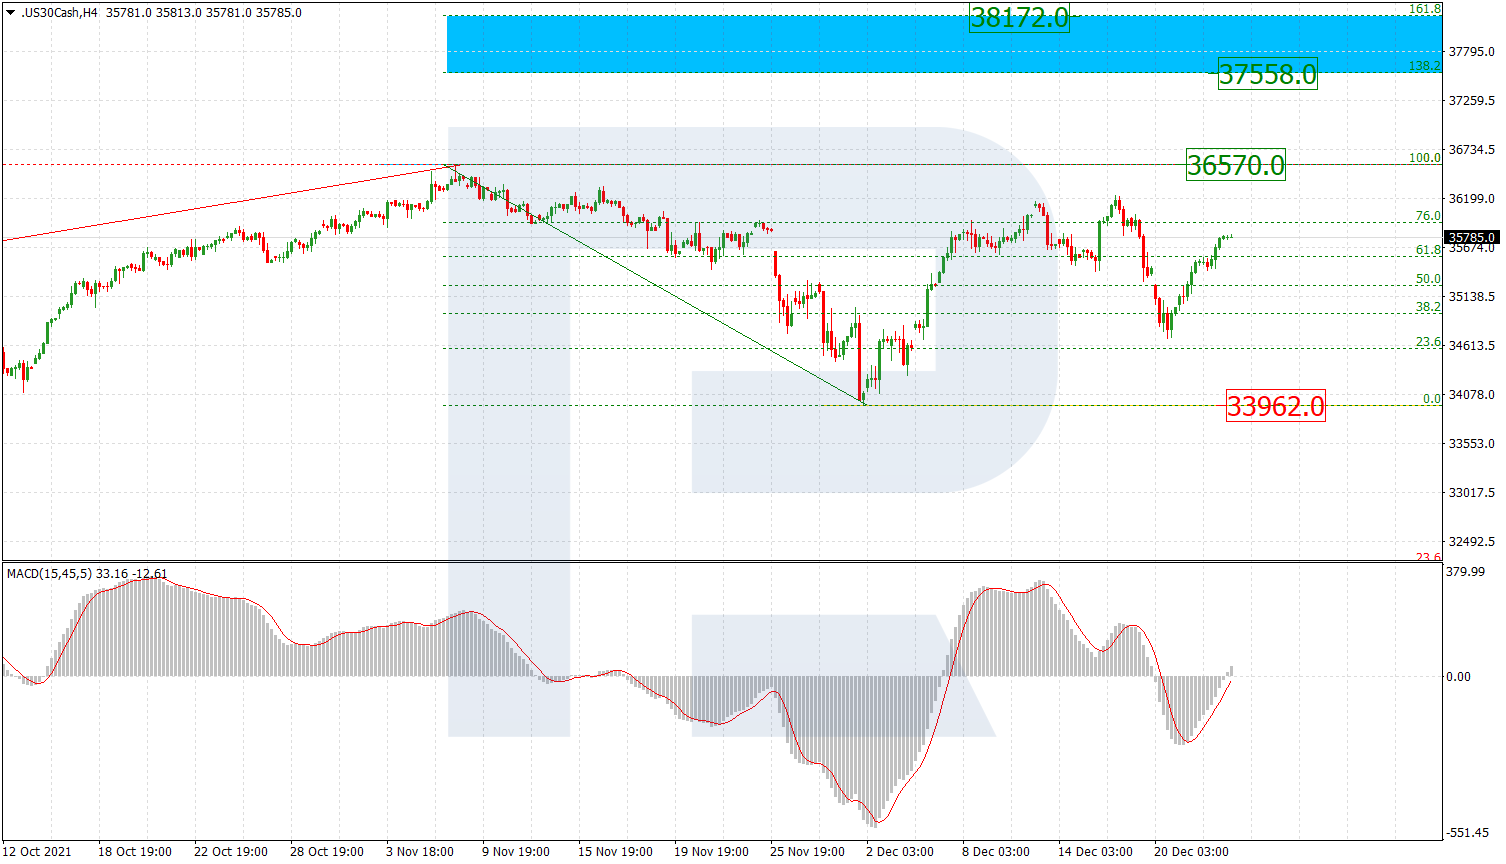Select the 38172.0 price label
The image size is (1506, 864).
click(1019, 17)
